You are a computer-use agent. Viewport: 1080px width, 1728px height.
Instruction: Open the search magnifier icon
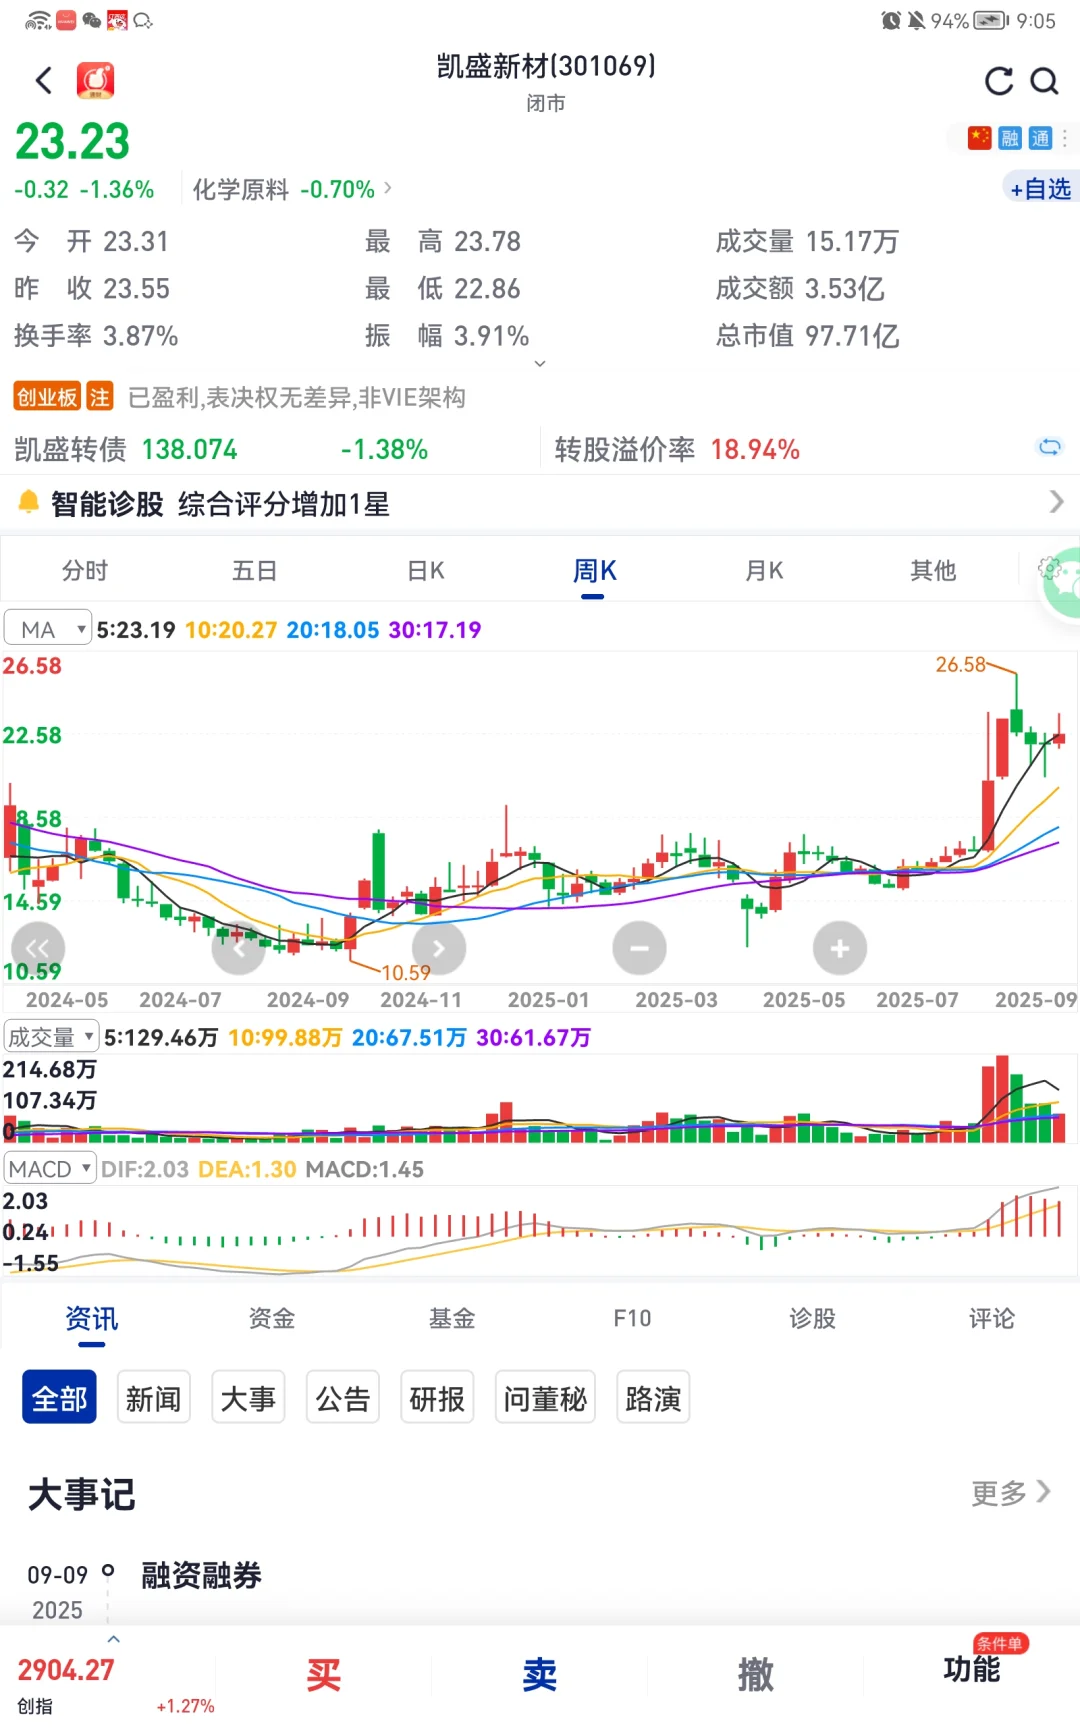tap(1044, 81)
